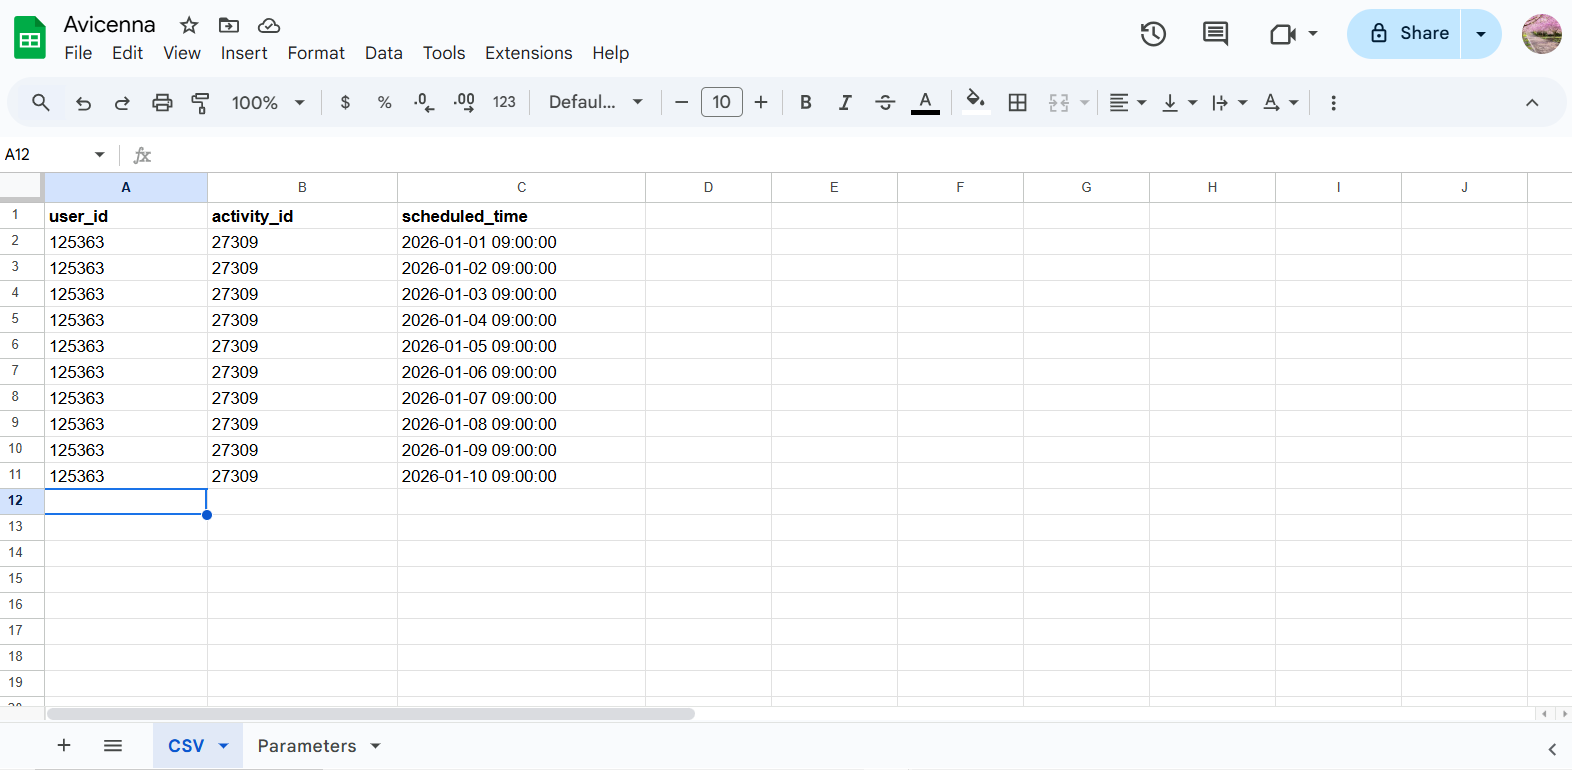Viewport: 1572px width, 770px height.
Task: Toggle bold formatting
Action: [x=805, y=103]
